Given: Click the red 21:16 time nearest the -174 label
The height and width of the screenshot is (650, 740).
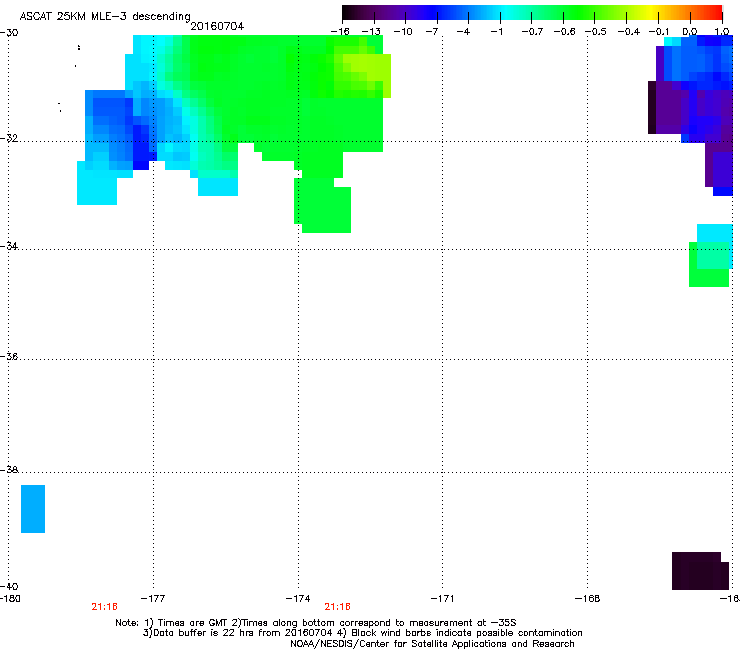Looking at the screenshot, I should tap(337, 607).
